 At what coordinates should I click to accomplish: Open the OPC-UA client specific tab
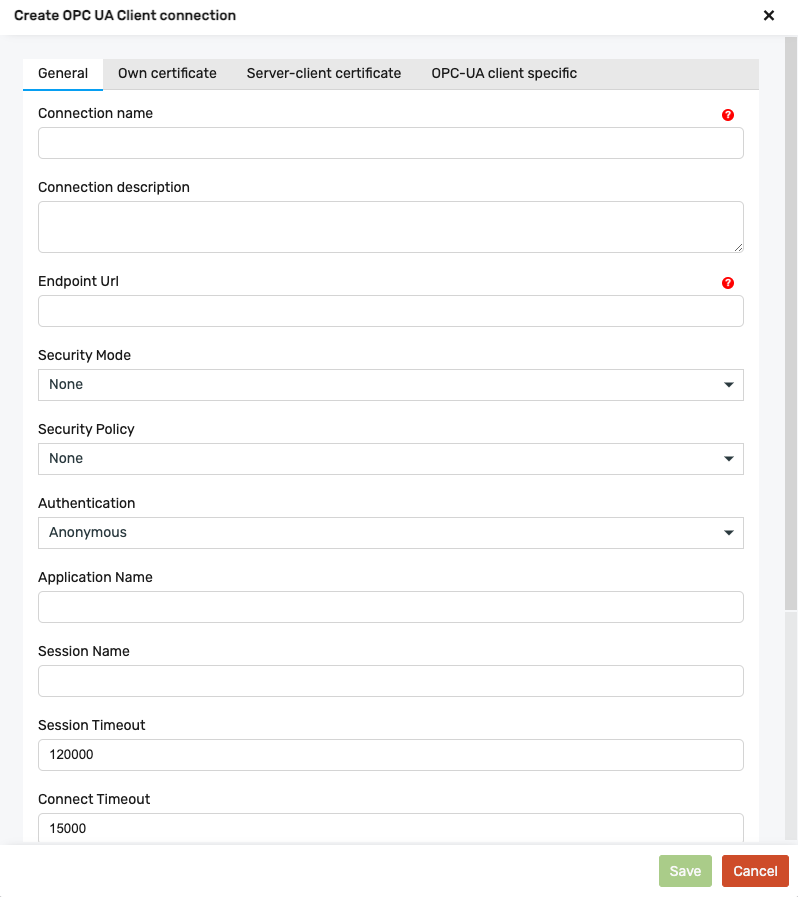[503, 73]
